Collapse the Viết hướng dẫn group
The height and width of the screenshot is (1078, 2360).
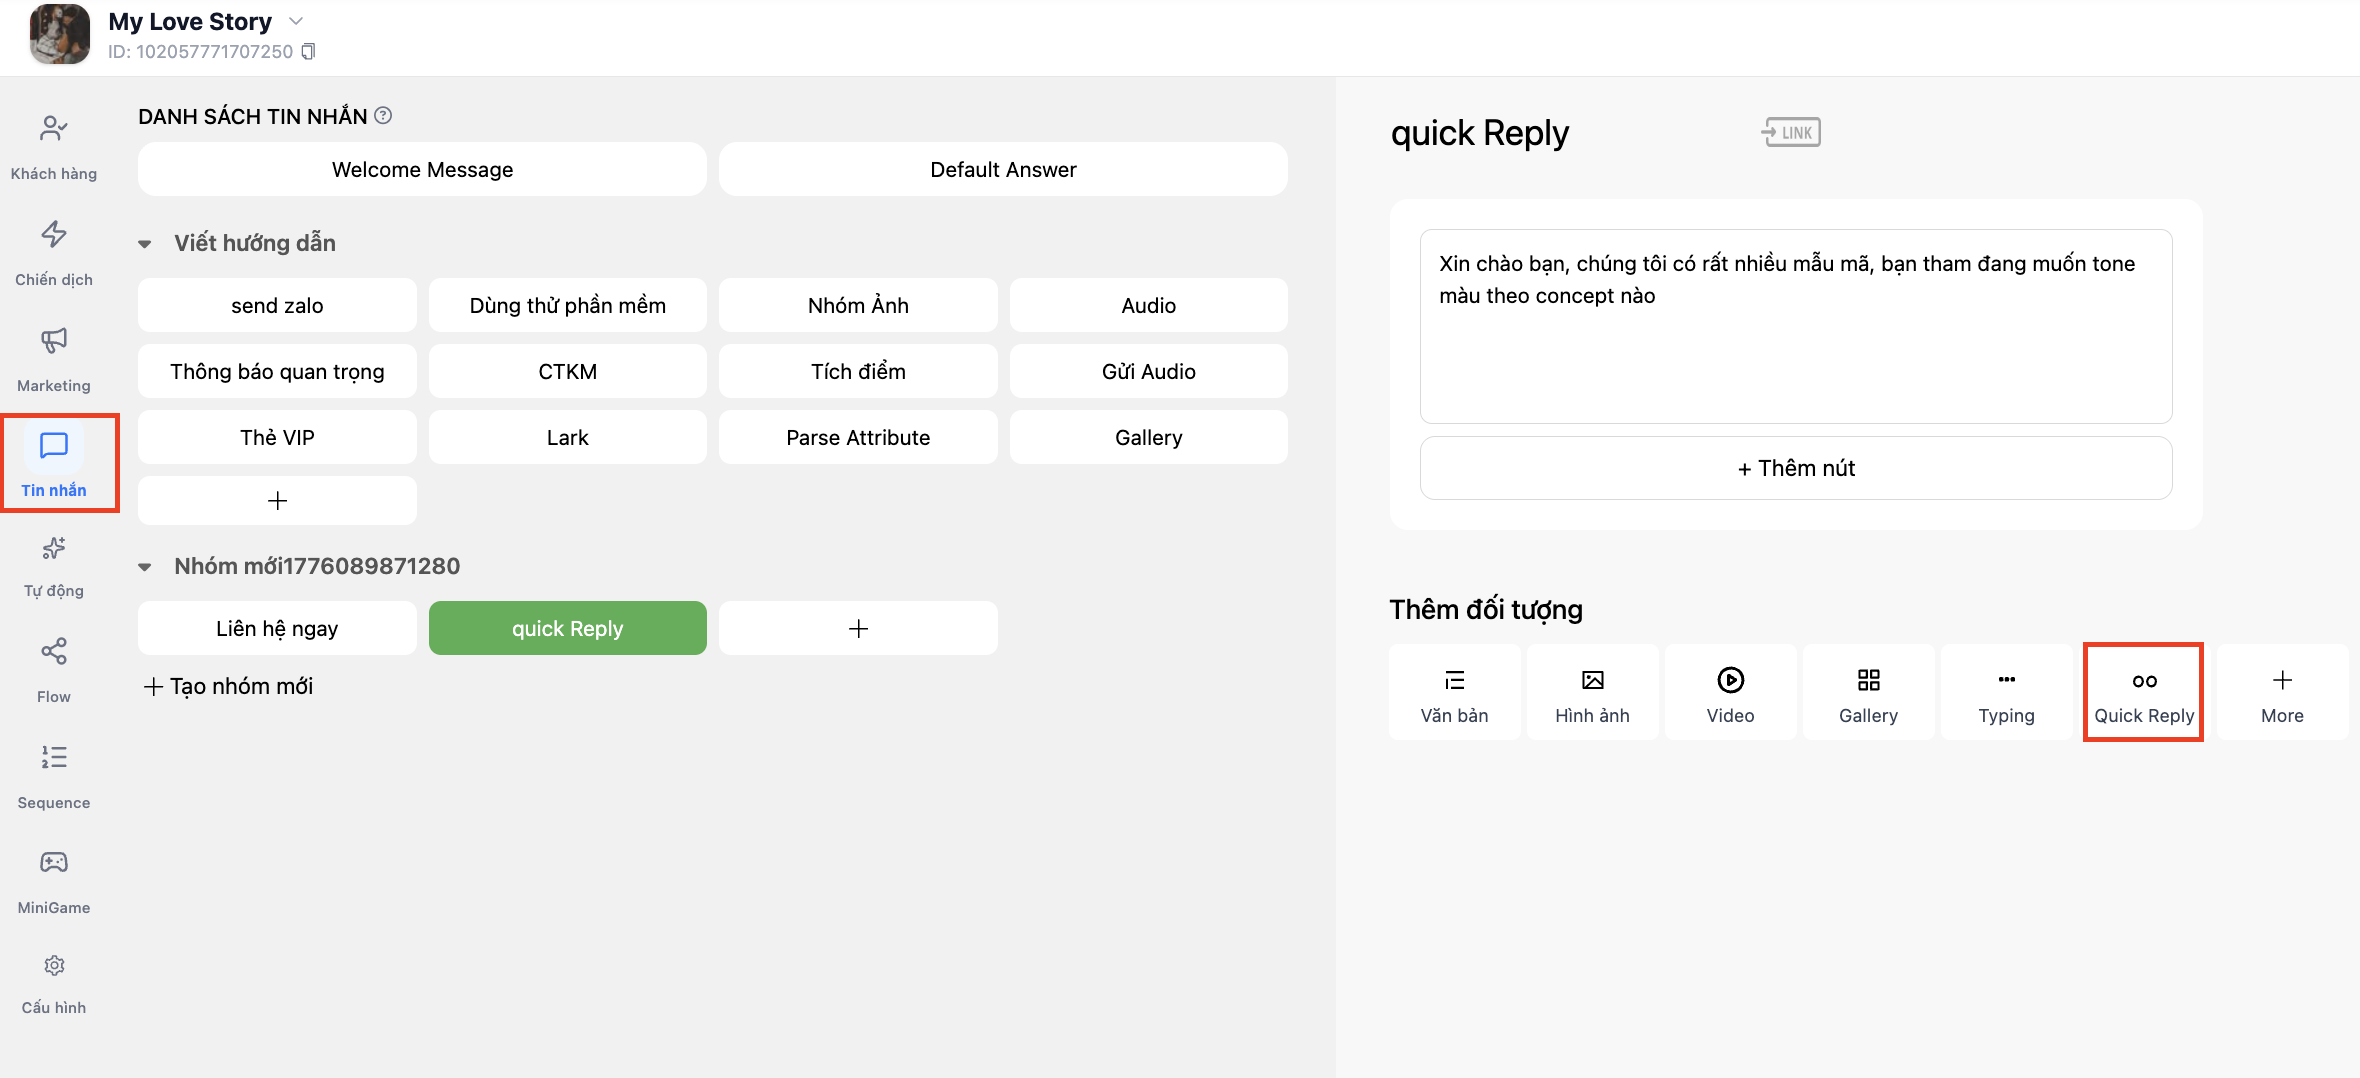[x=145, y=243]
